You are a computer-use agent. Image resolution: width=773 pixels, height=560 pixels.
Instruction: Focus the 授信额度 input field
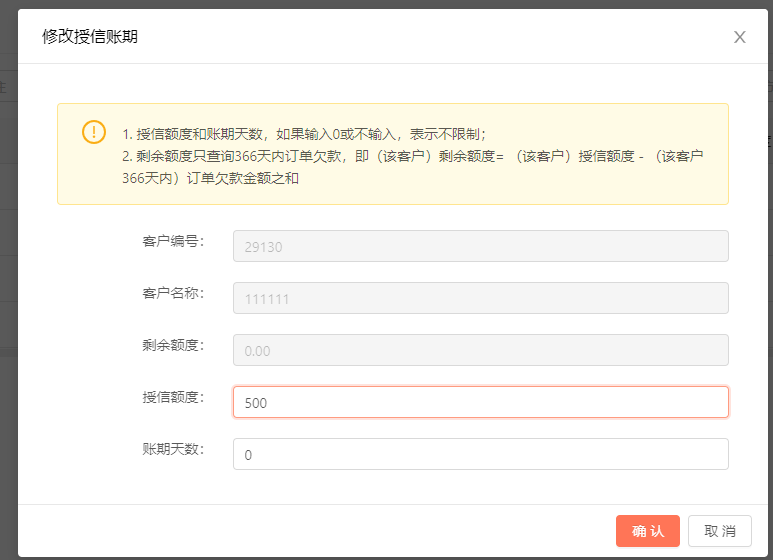481,402
